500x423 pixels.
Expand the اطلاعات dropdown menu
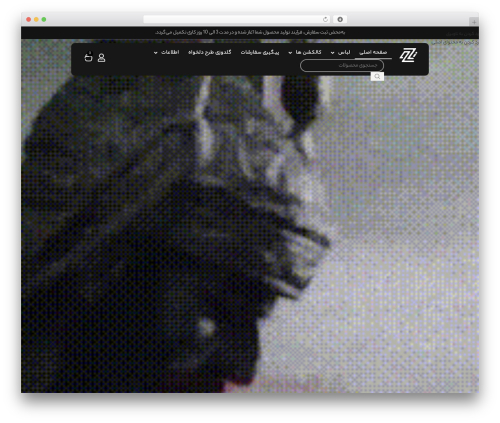point(166,52)
